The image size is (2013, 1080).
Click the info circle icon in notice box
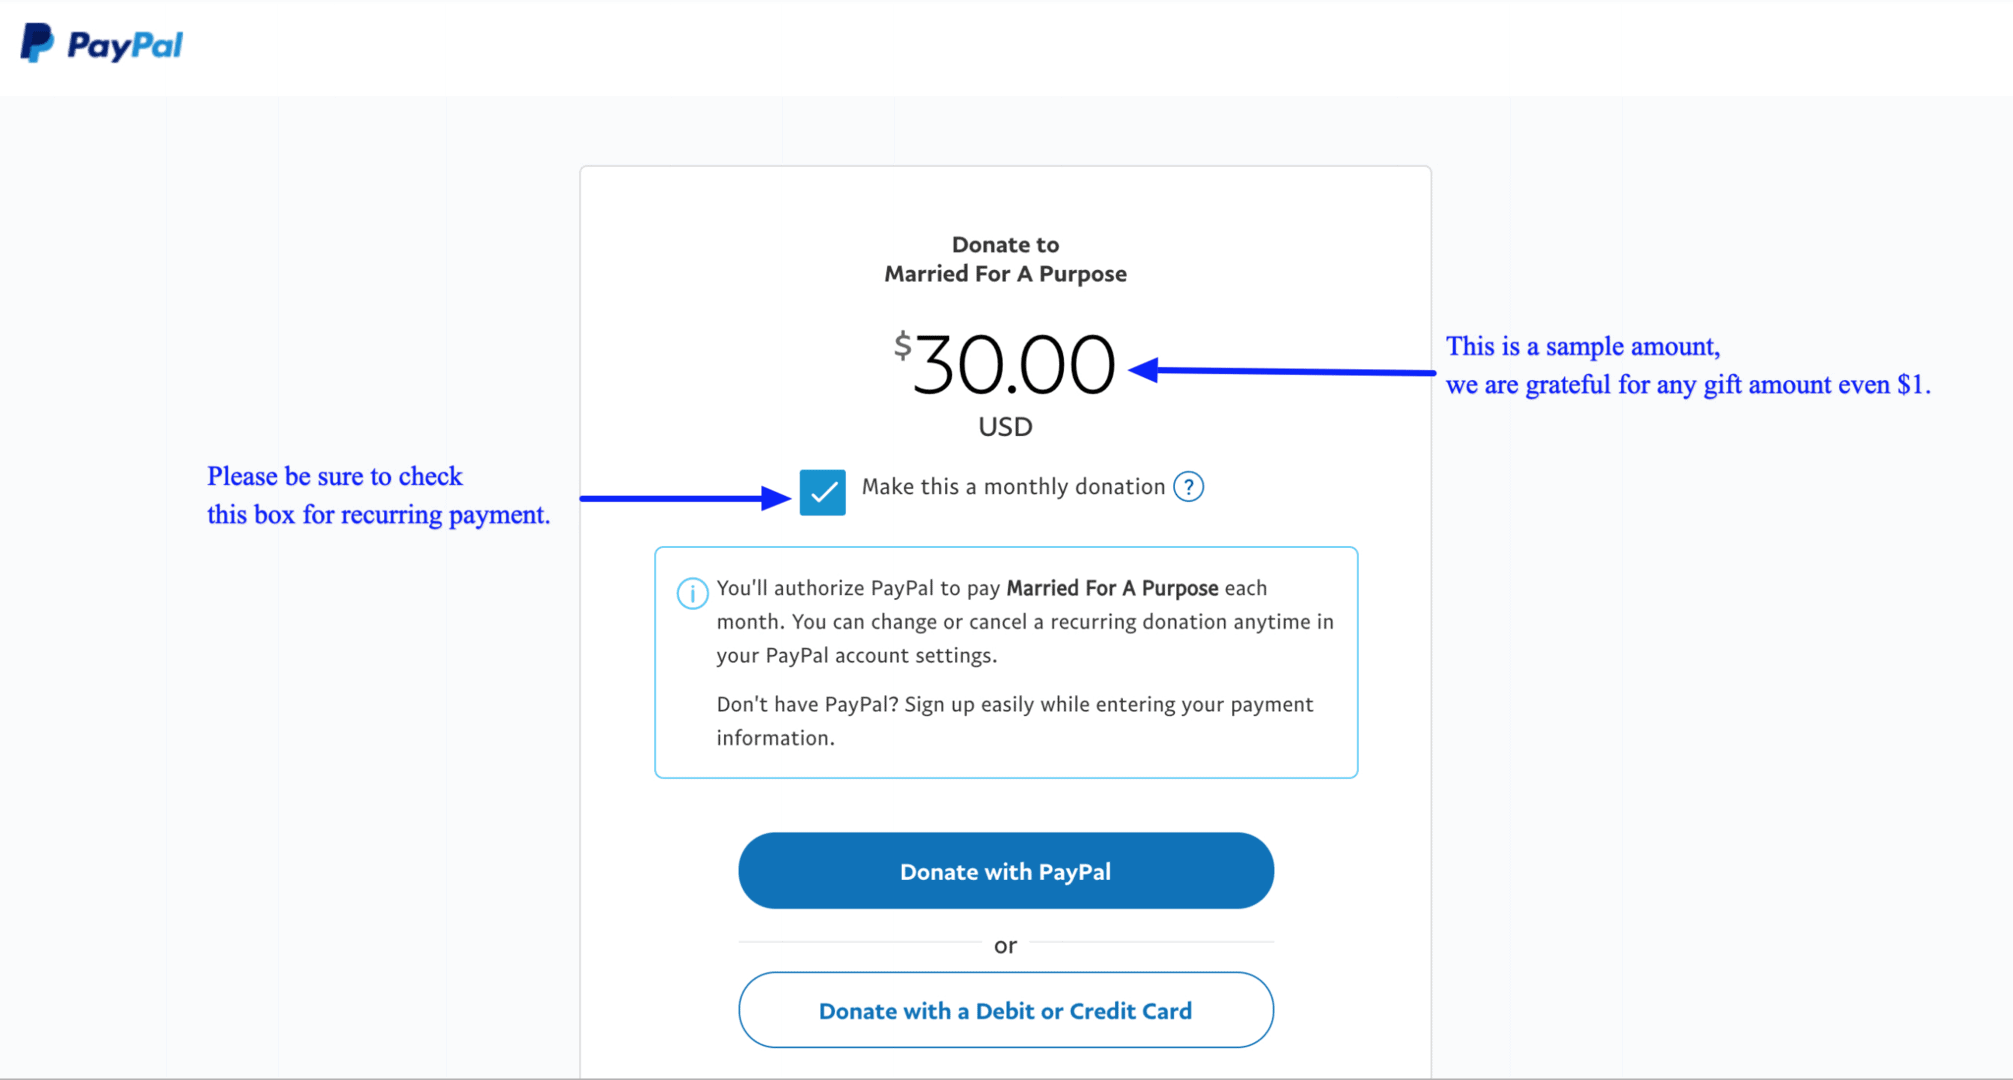point(692,593)
